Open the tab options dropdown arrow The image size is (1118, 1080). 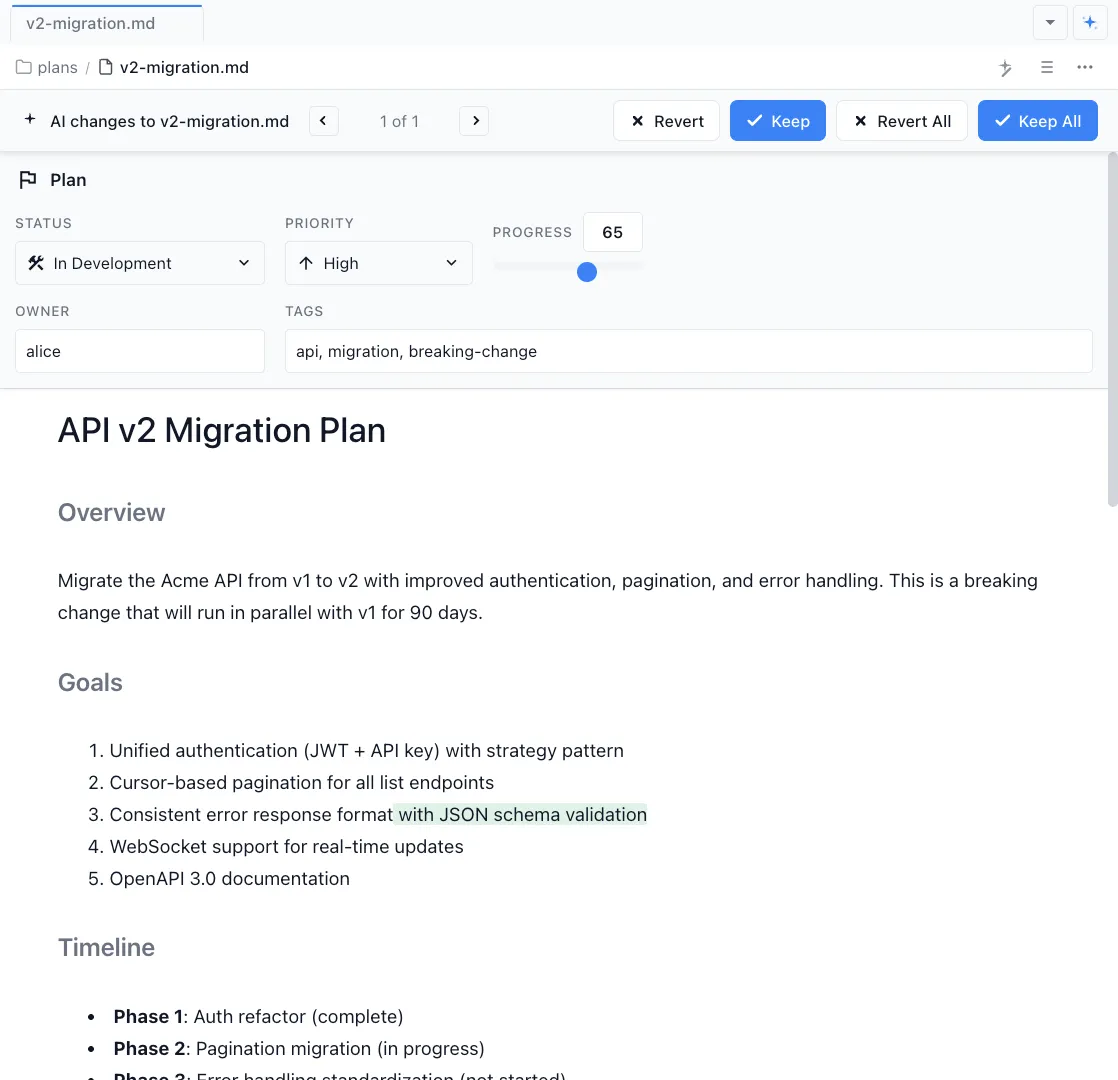1049,22
